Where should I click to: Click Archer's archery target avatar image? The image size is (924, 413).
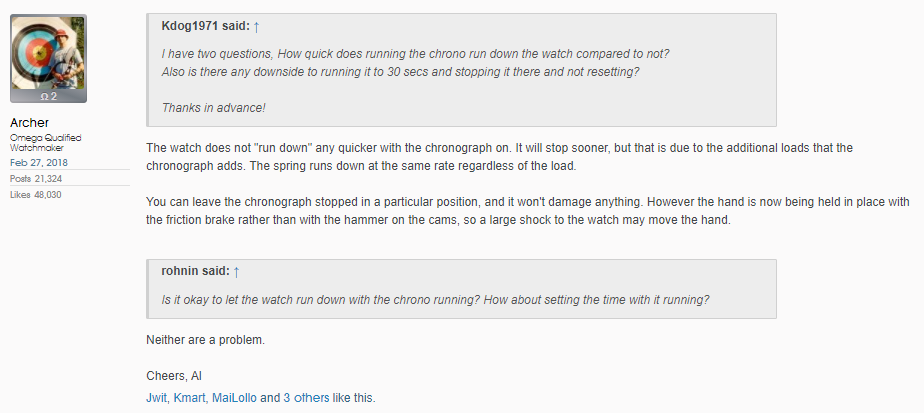pos(48,54)
